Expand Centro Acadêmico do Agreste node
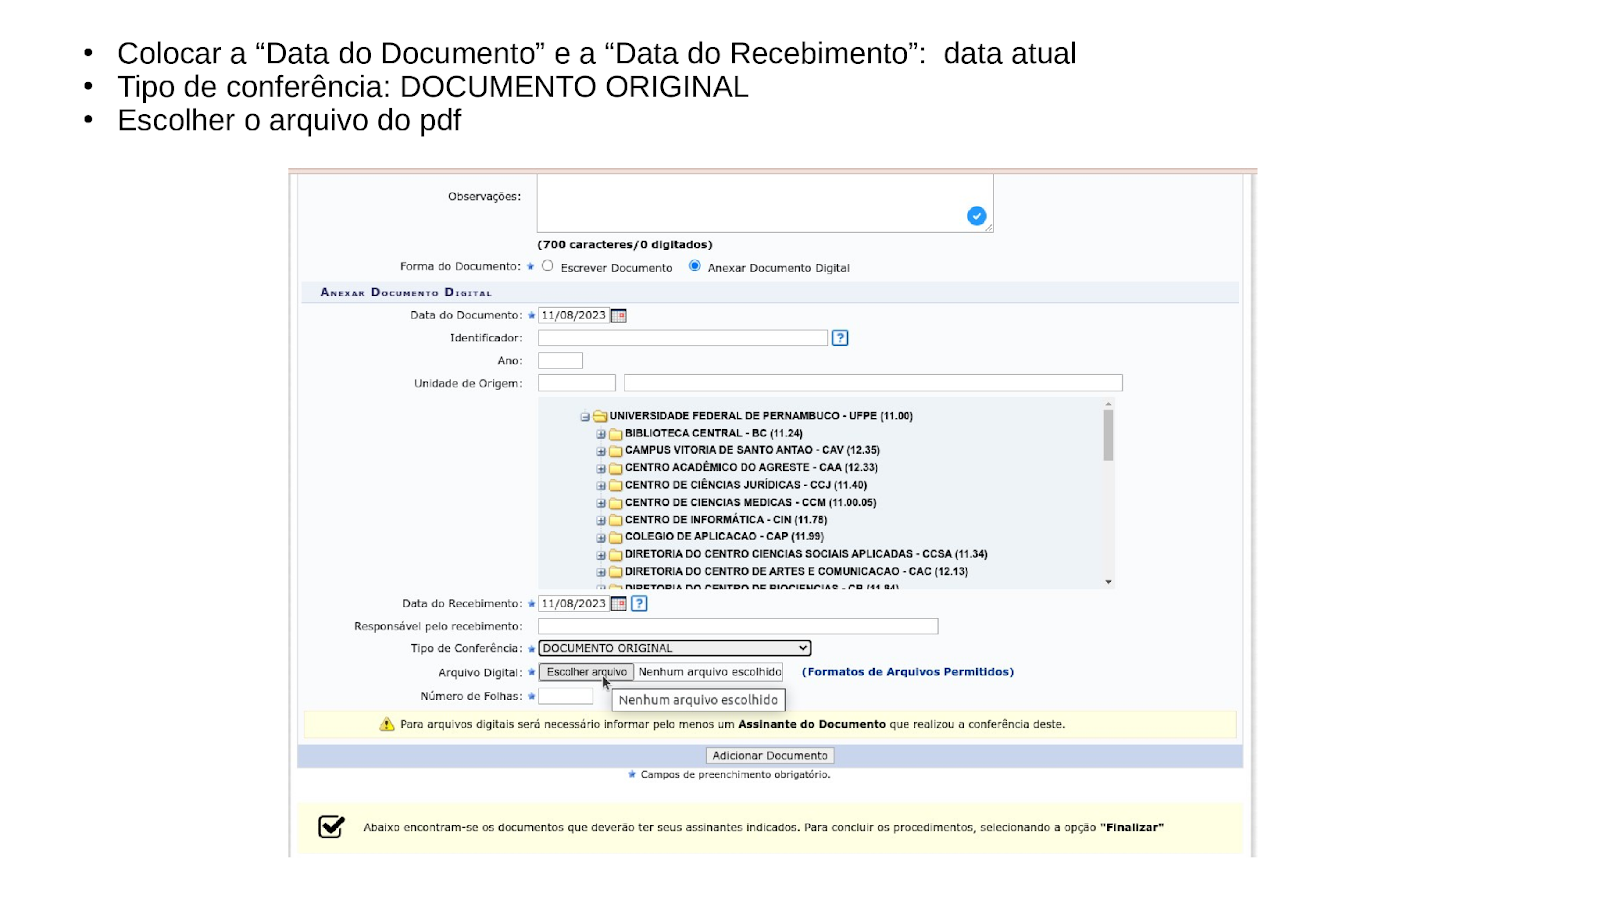The image size is (1600, 900). click(601, 468)
